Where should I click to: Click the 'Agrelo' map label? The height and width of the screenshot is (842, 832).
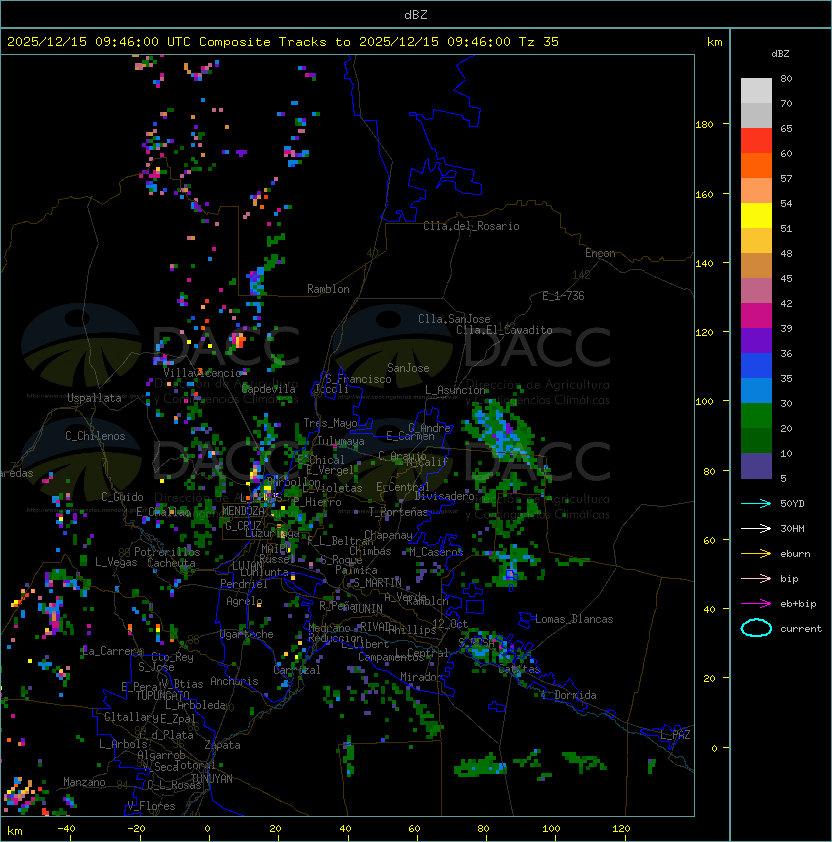click(244, 601)
